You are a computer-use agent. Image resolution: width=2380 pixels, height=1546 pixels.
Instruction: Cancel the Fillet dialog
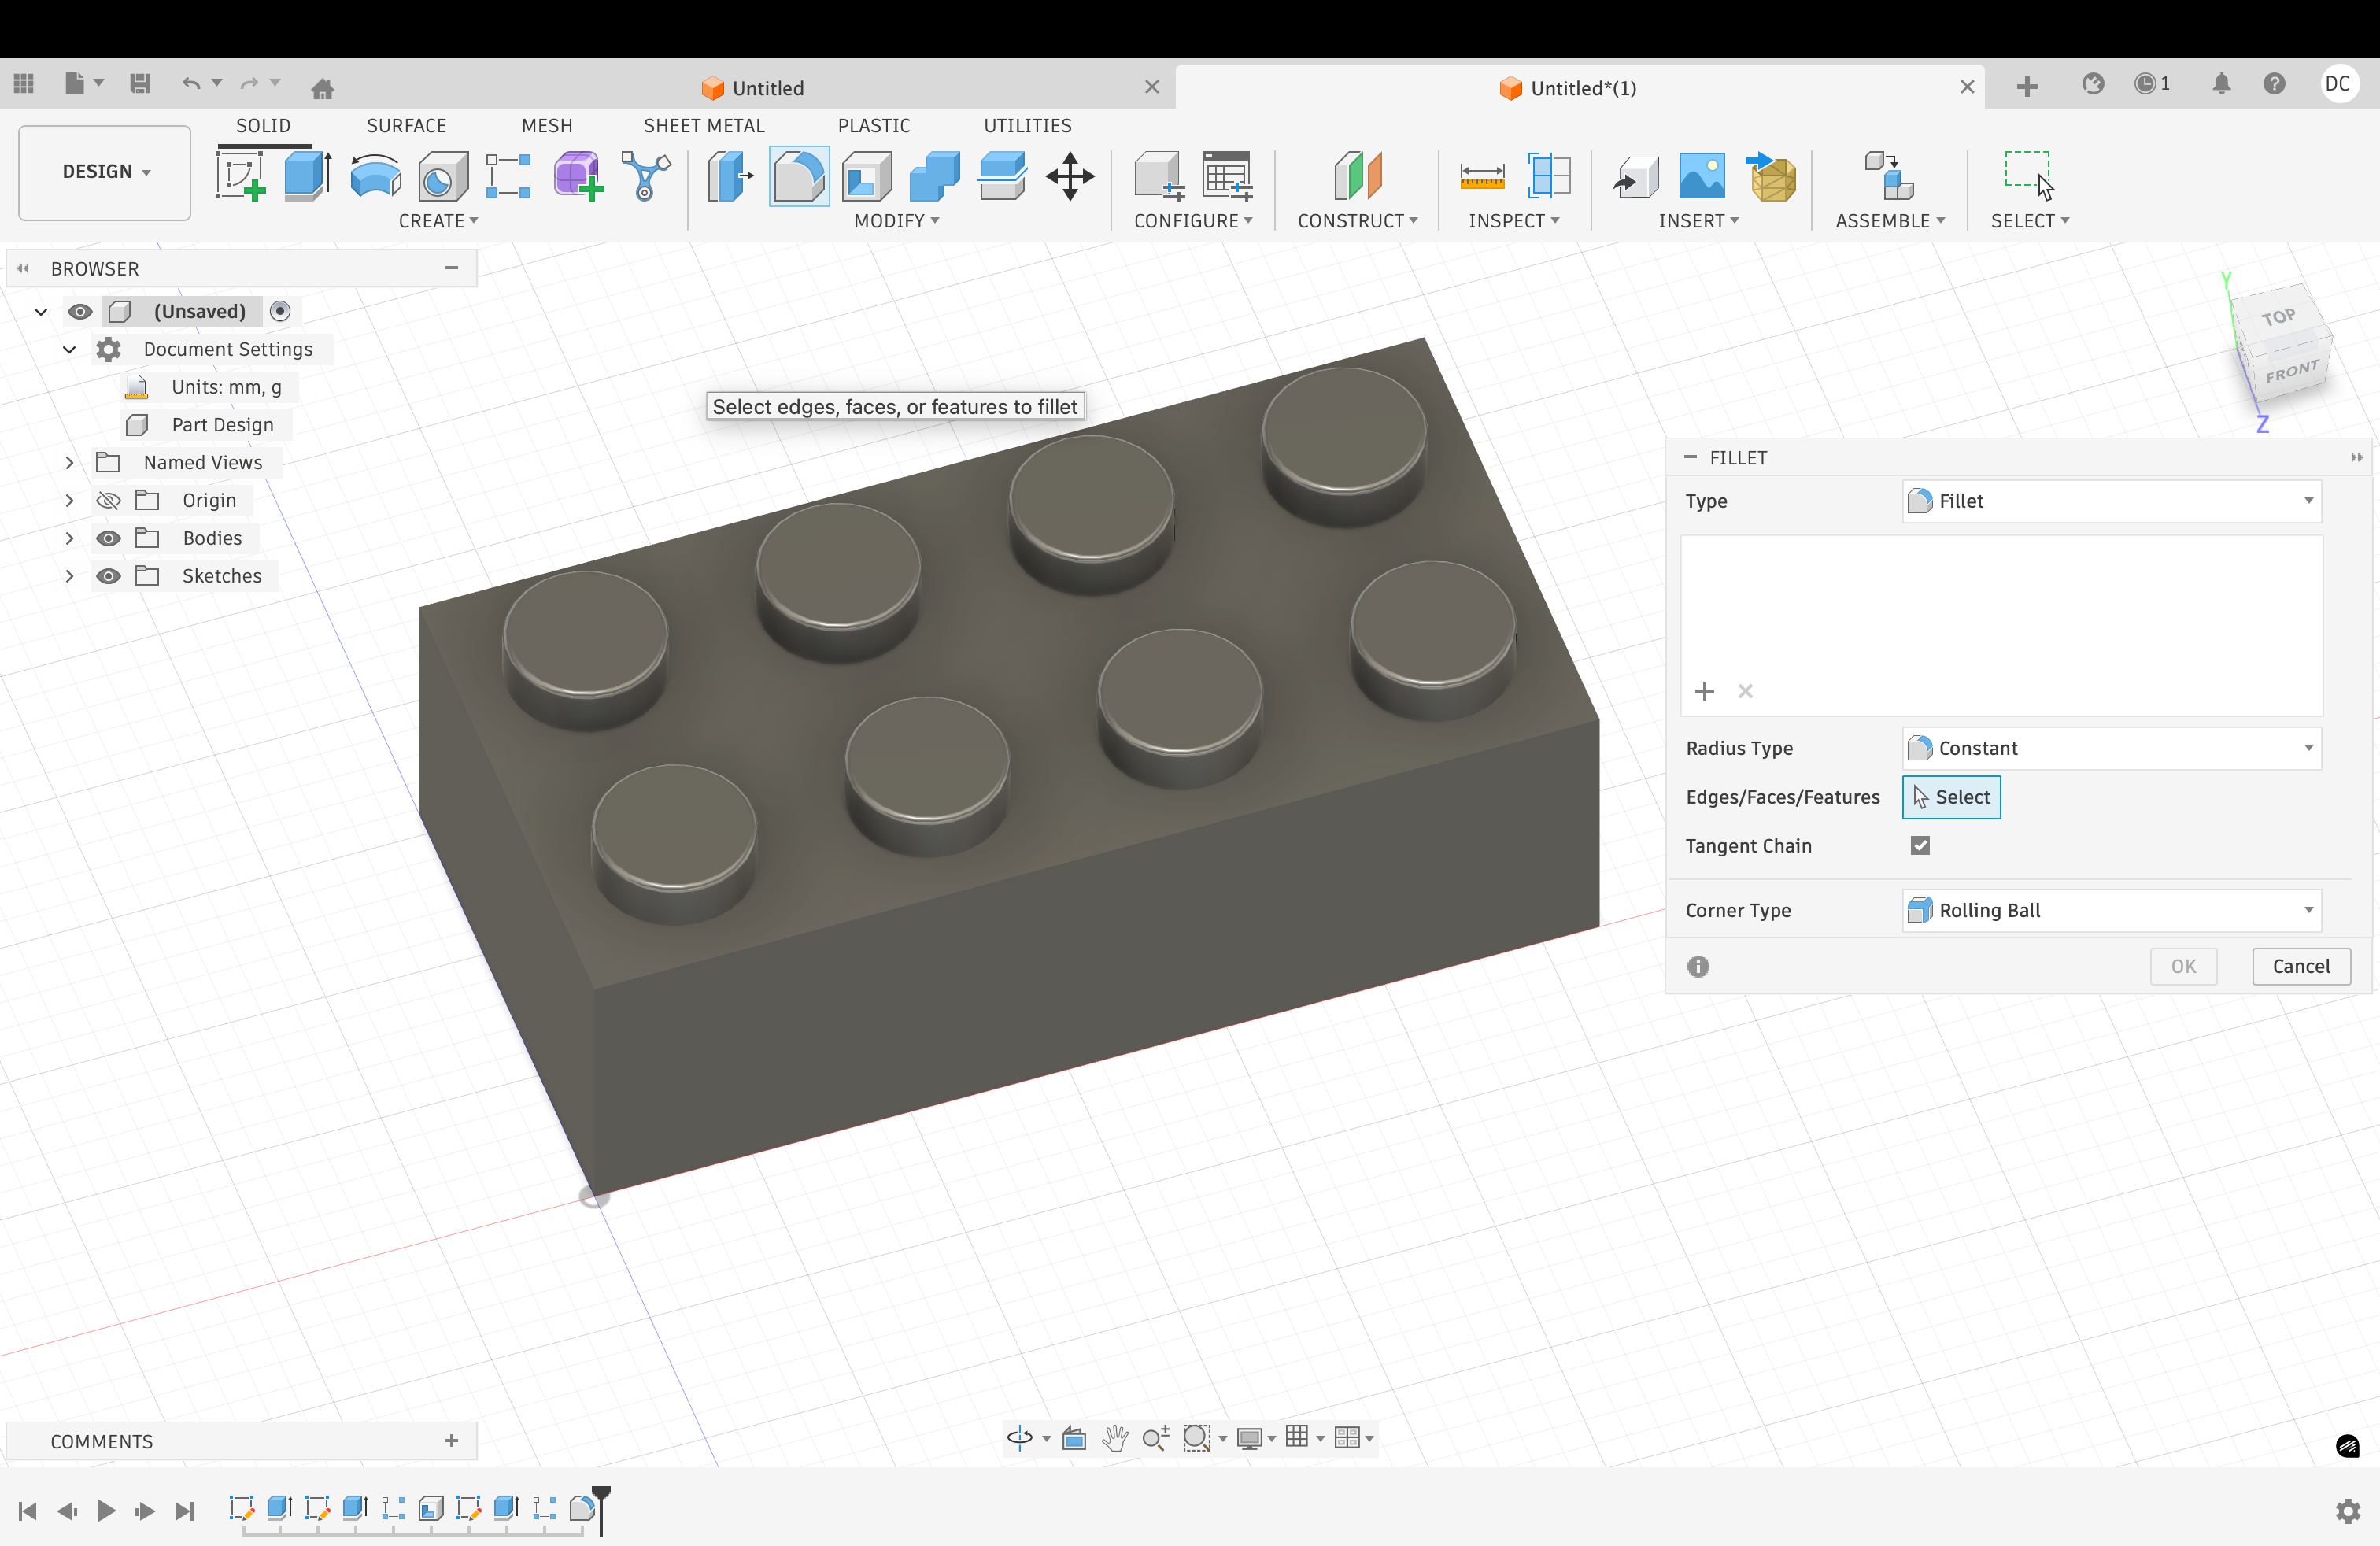coord(2300,966)
